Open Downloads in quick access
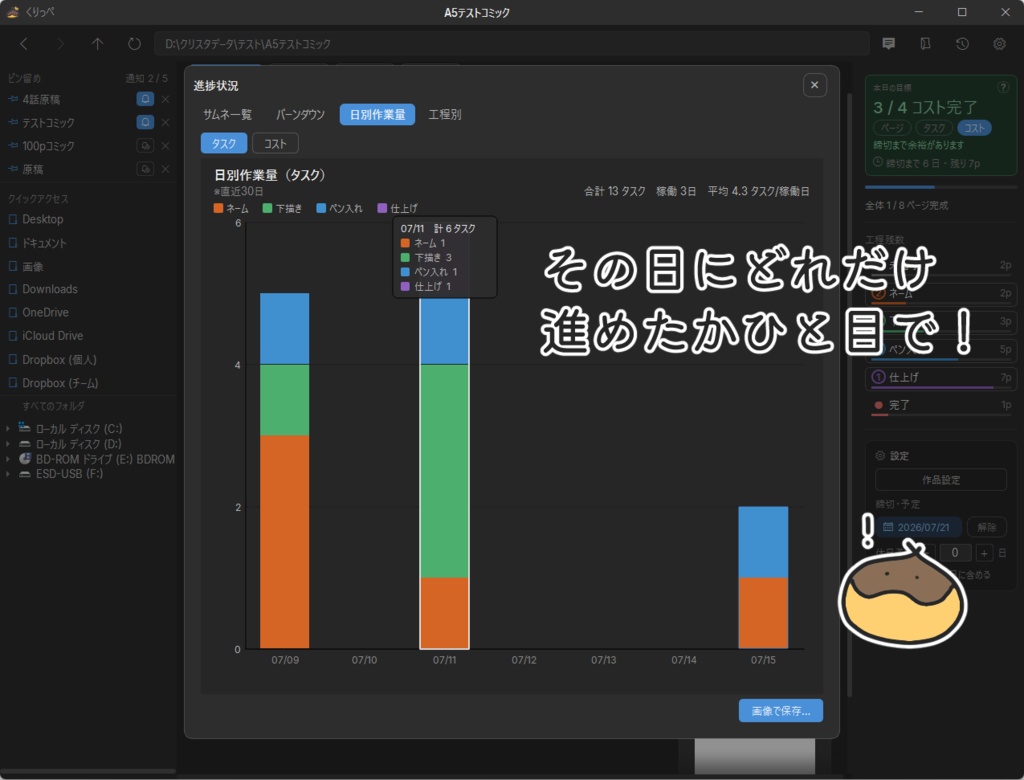The height and width of the screenshot is (780, 1024). click(x=50, y=289)
